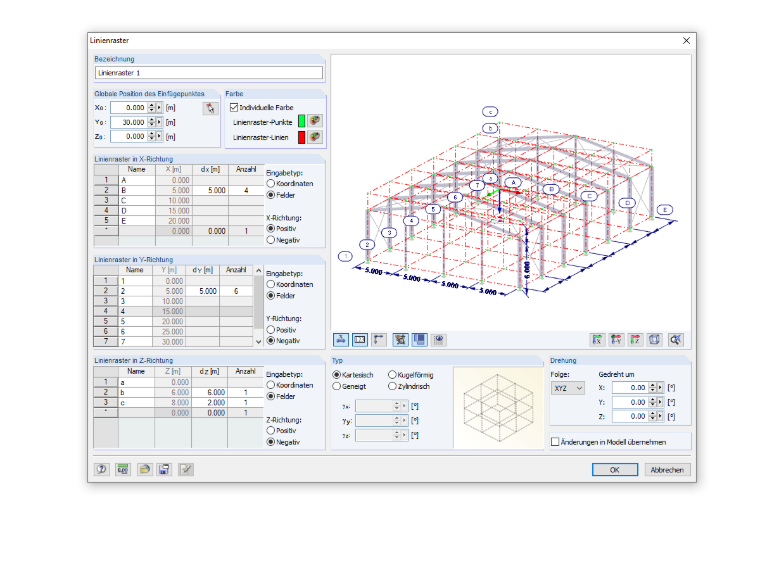Select Koordinaten for X-Richtung Eingabetyp
This screenshot has width=760, height=570.
[x=271, y=184]
